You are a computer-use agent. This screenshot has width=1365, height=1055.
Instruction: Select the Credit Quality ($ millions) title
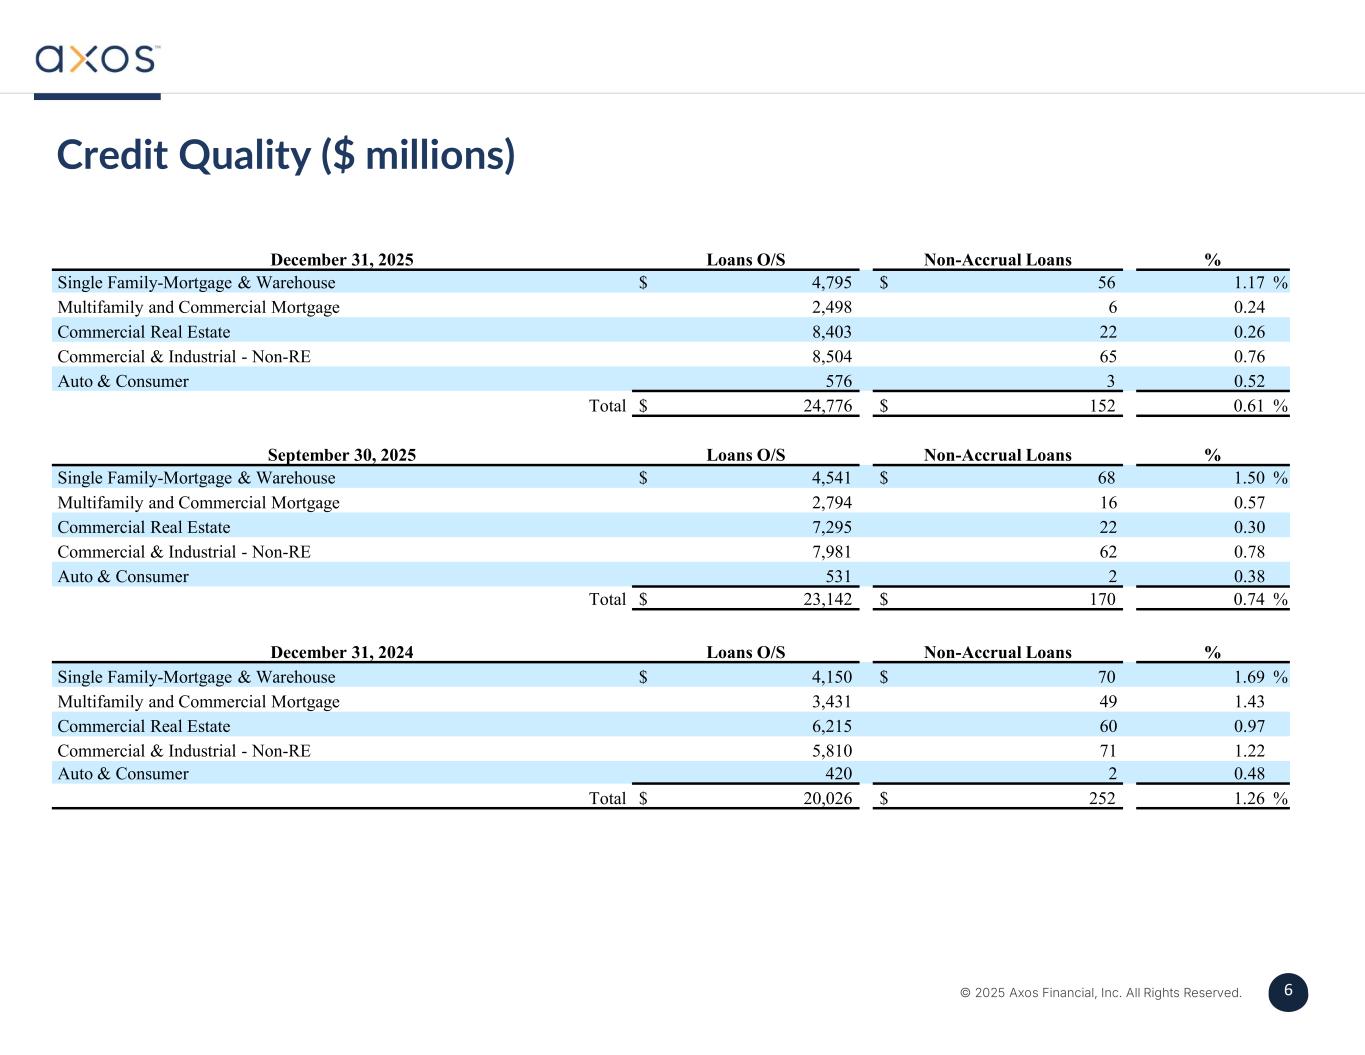(286, 155)
